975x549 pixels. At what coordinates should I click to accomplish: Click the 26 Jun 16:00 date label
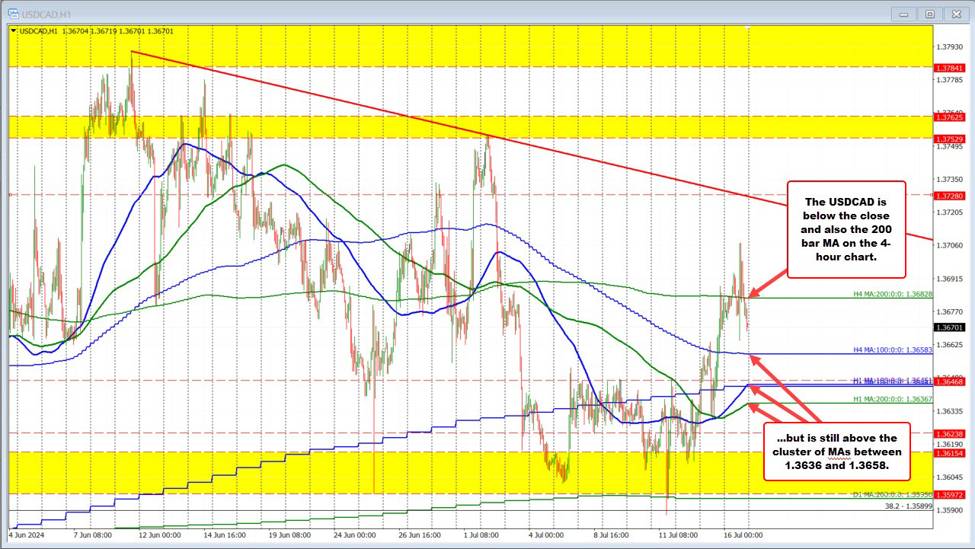pos(420,535)
